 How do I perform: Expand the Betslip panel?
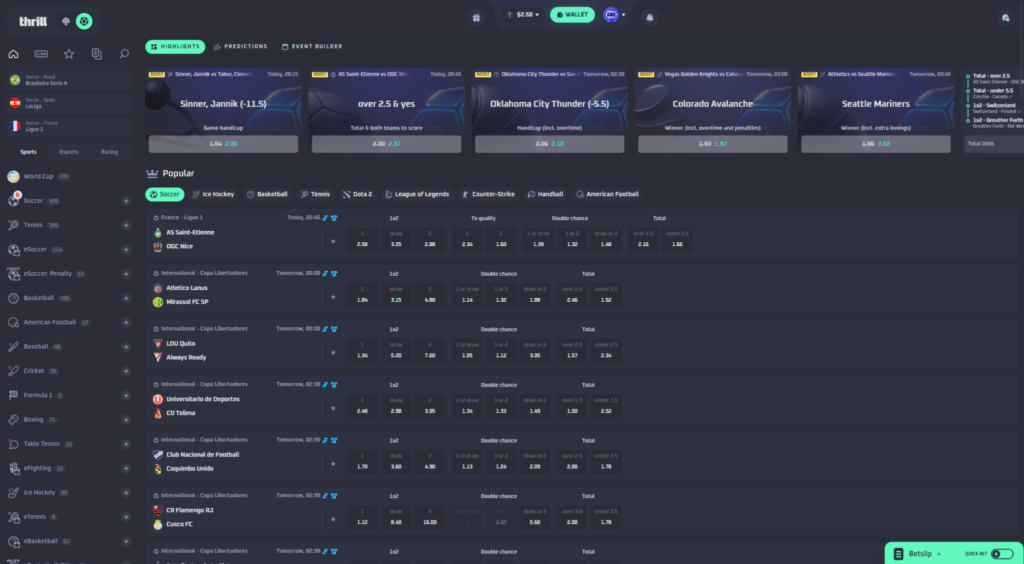click(917, 554)
